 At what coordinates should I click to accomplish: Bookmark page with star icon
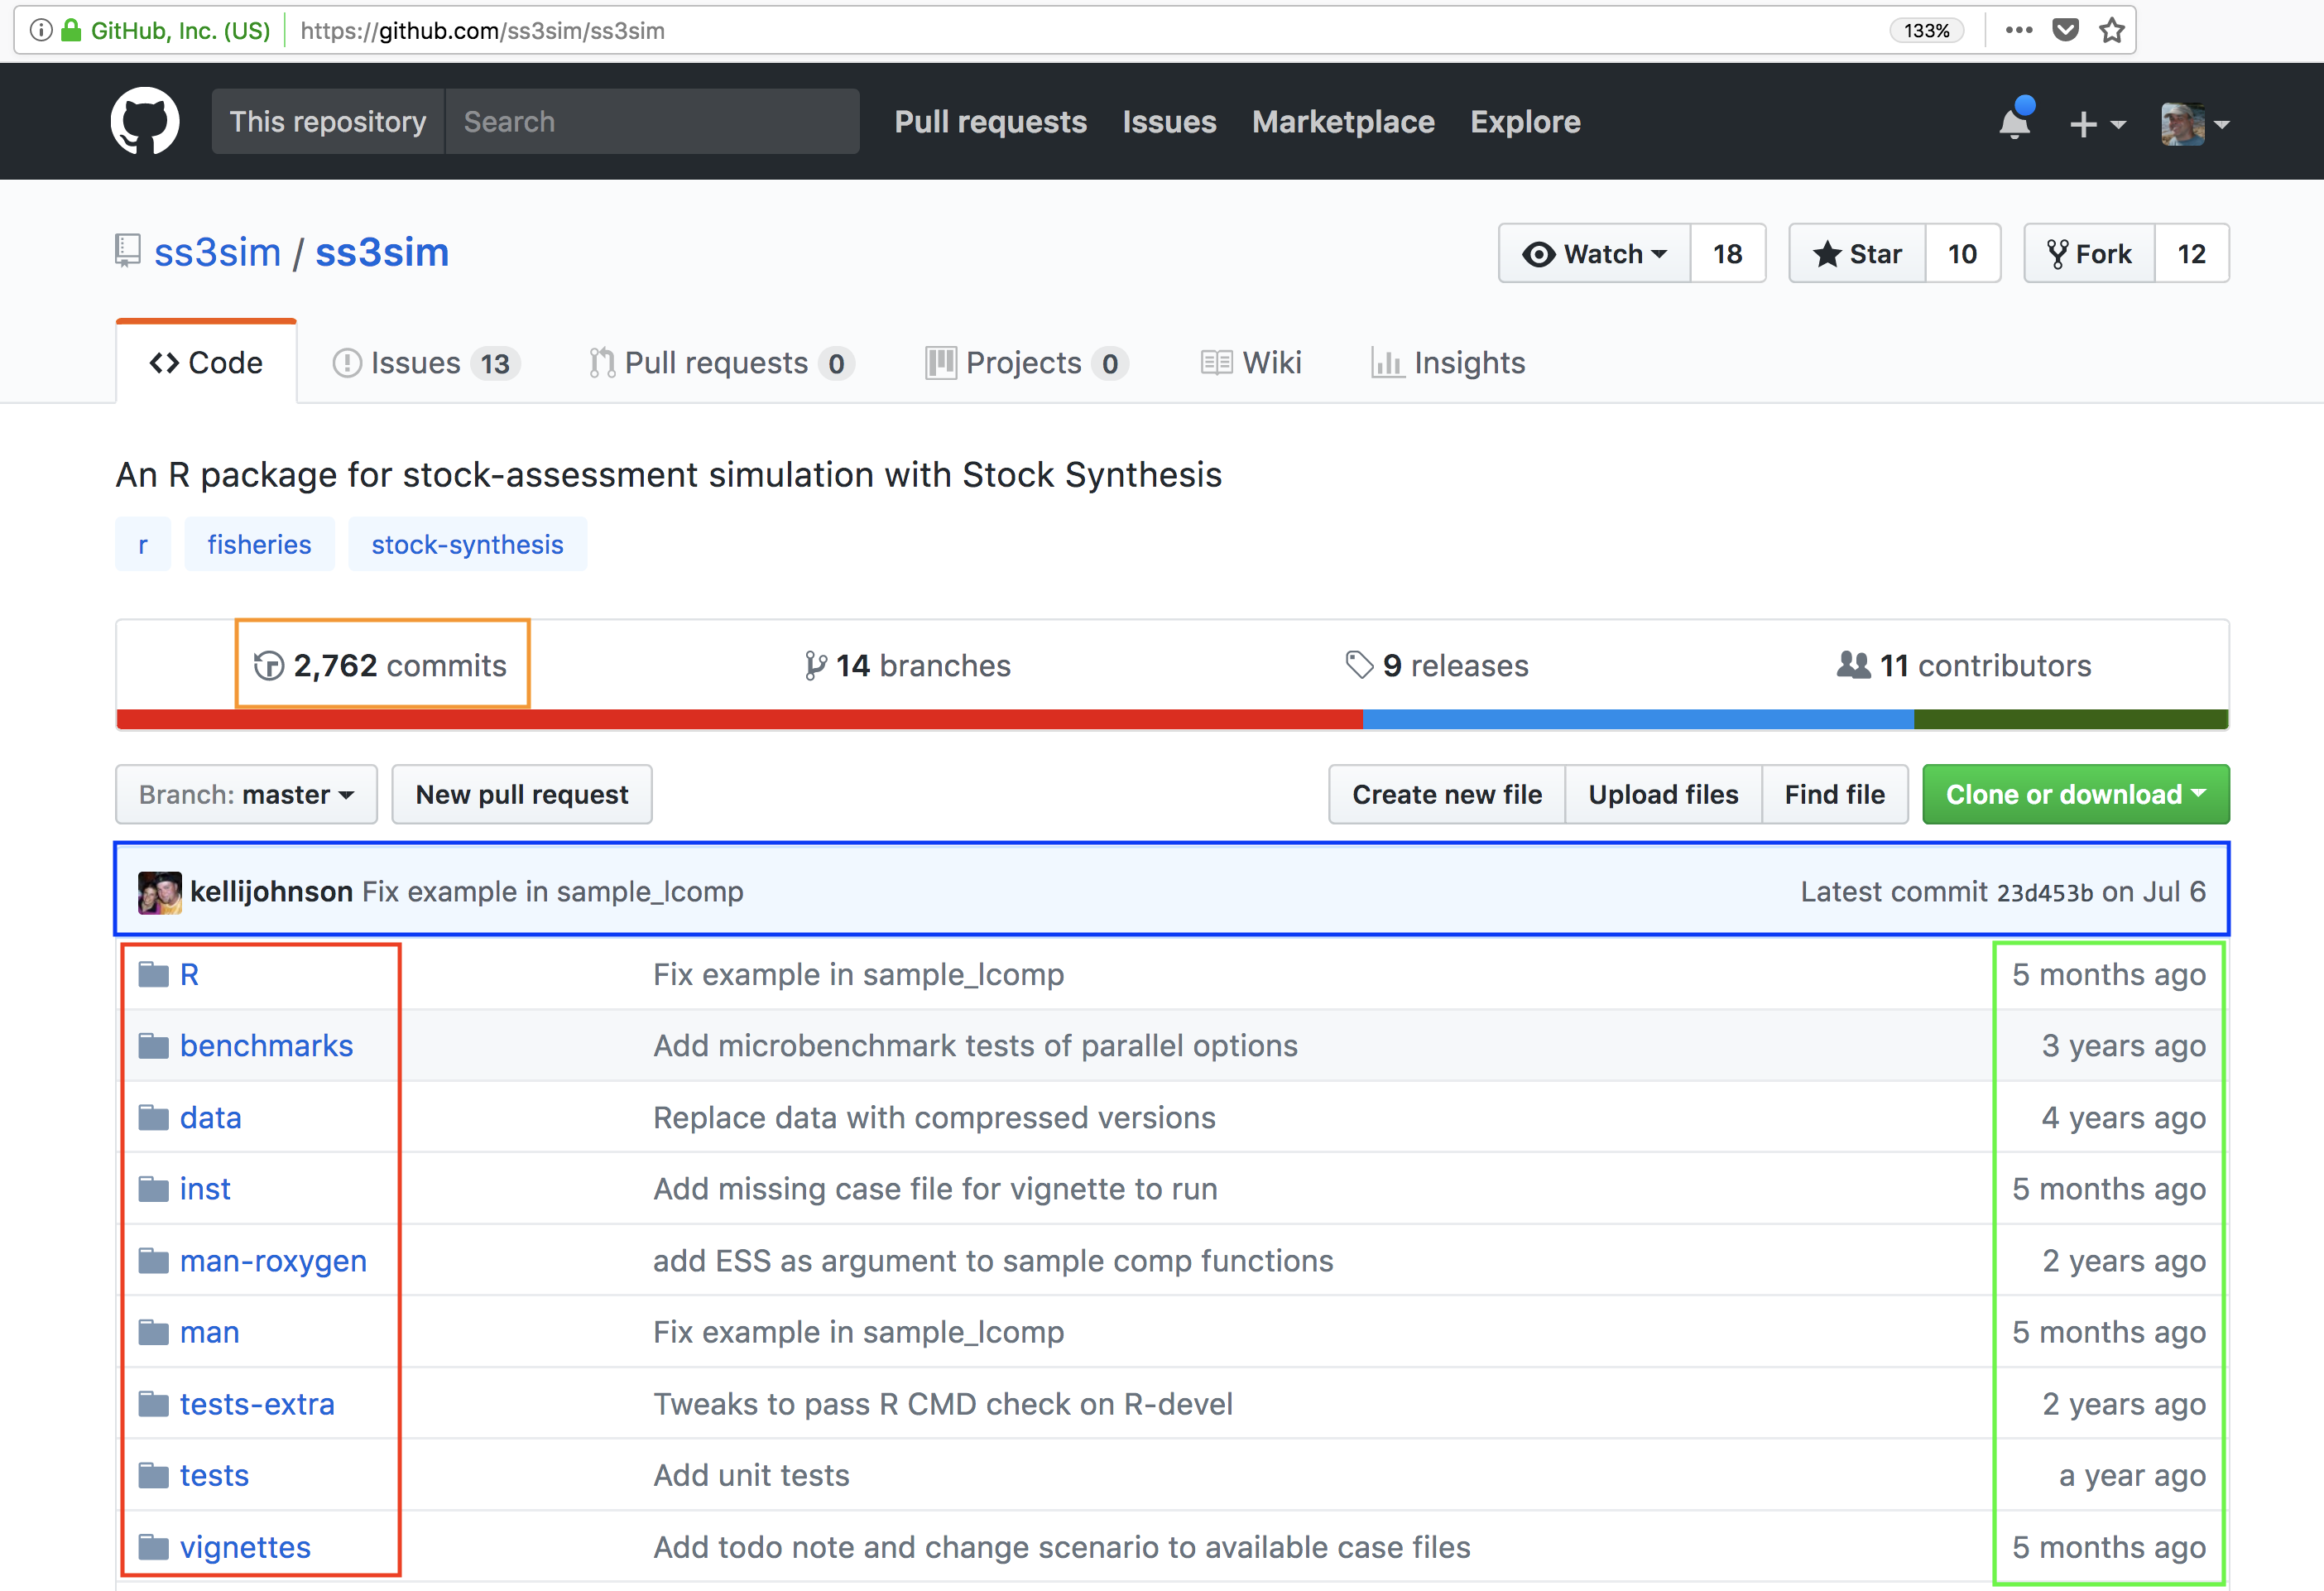point(2111,30)
